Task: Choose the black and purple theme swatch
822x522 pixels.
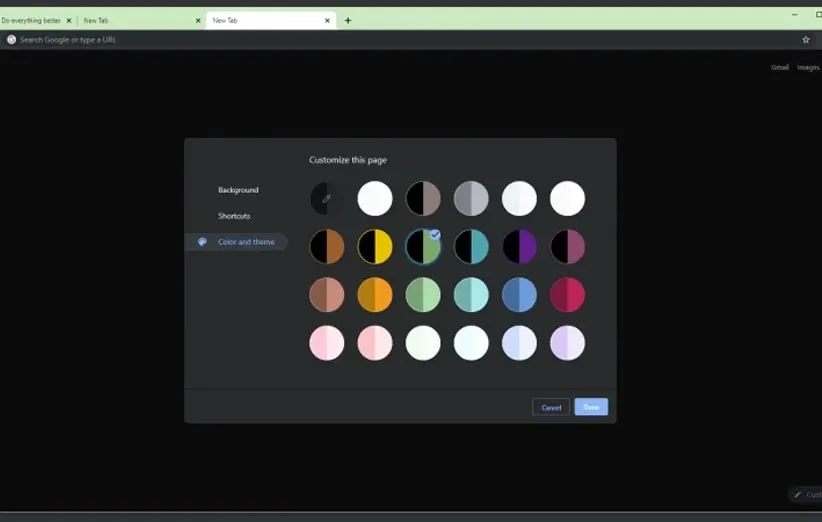Action: click(519, 247)
